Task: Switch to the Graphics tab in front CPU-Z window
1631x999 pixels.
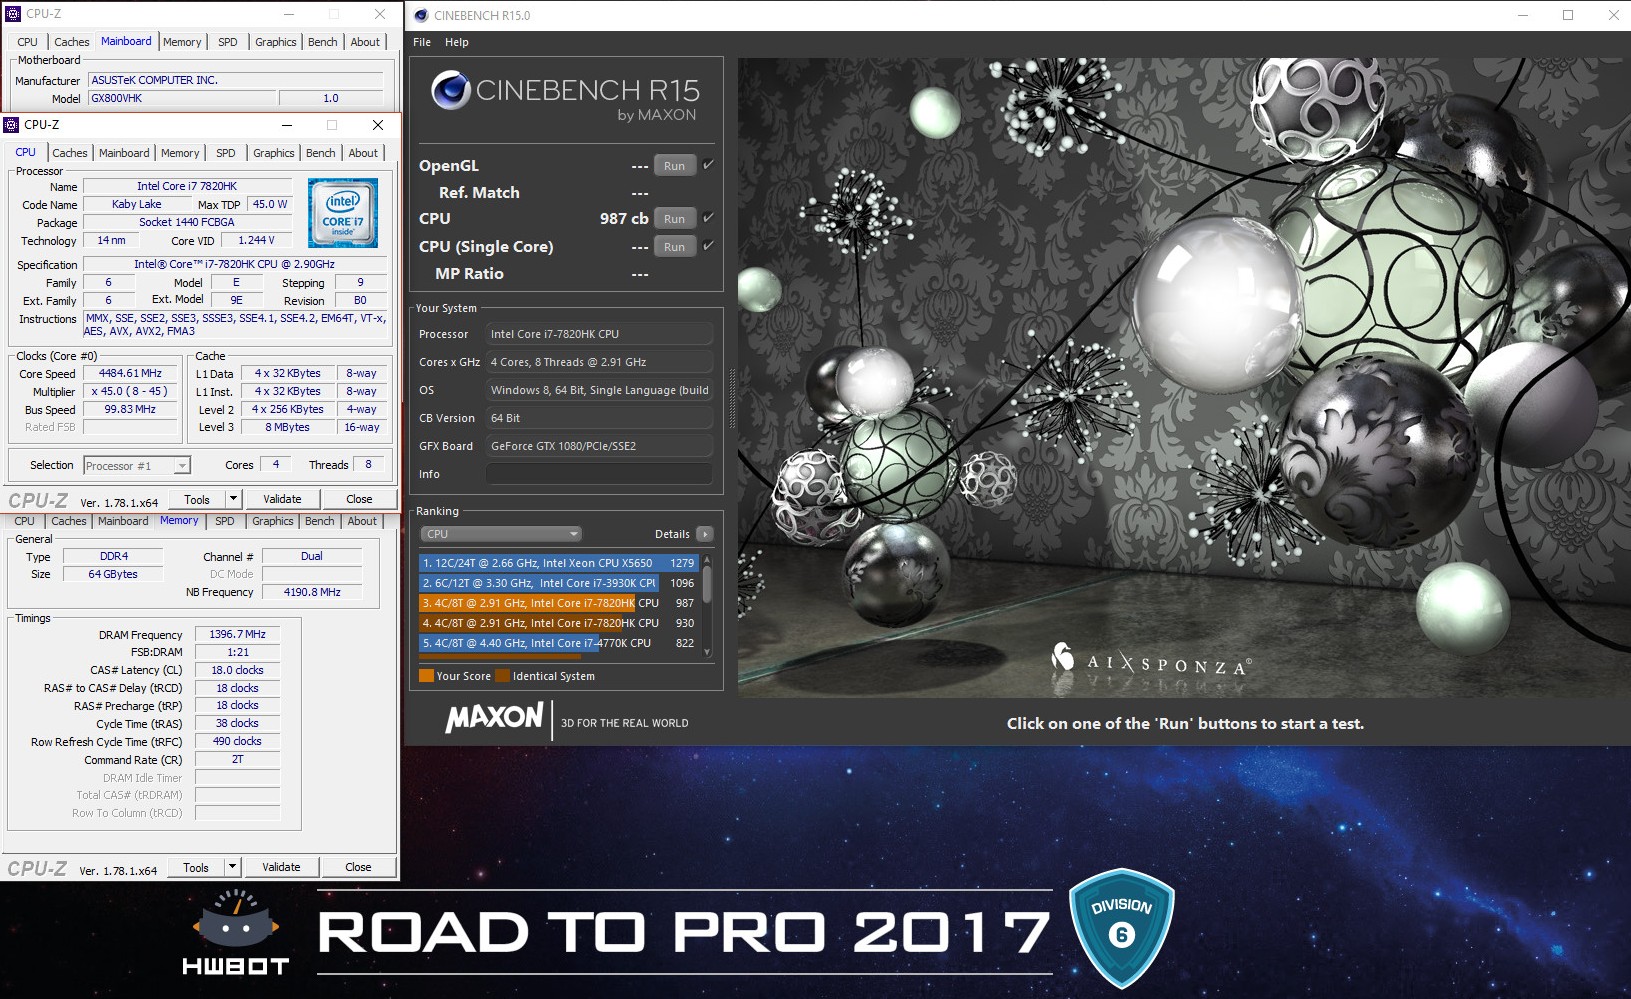Action: pos(274,153)
